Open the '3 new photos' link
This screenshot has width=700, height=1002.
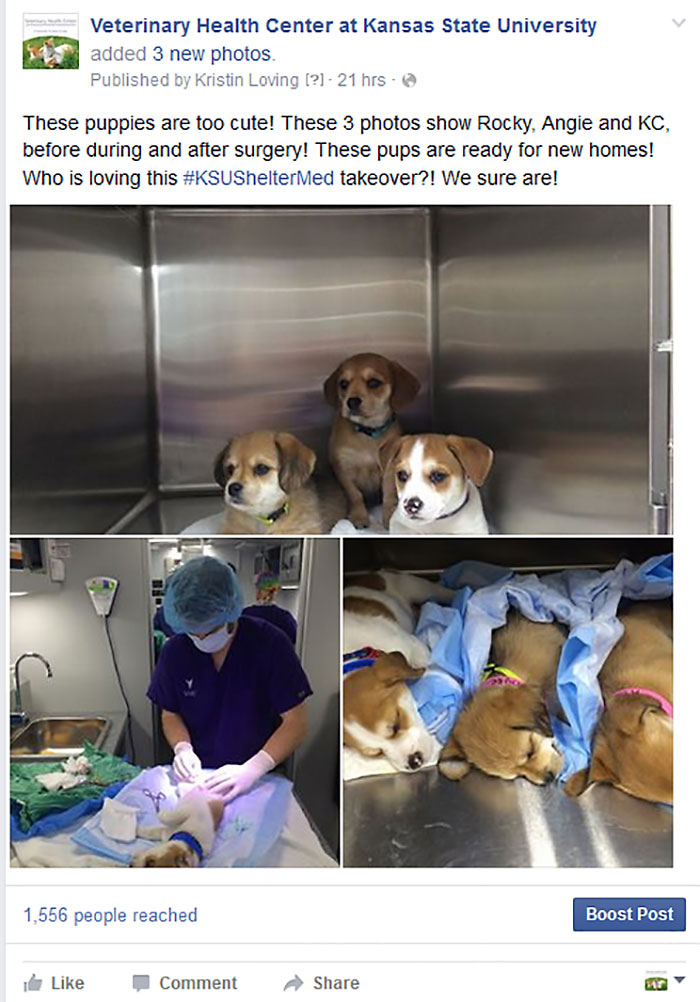click(x=212, y=54)
